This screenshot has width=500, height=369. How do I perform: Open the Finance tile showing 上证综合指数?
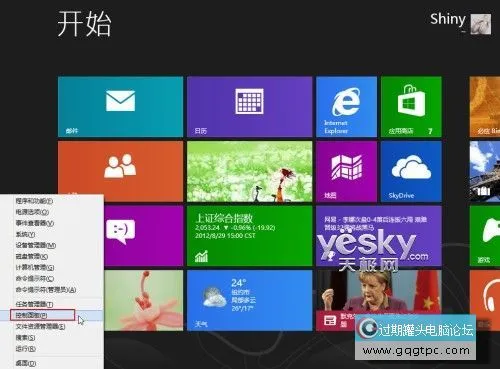[250, 236]
